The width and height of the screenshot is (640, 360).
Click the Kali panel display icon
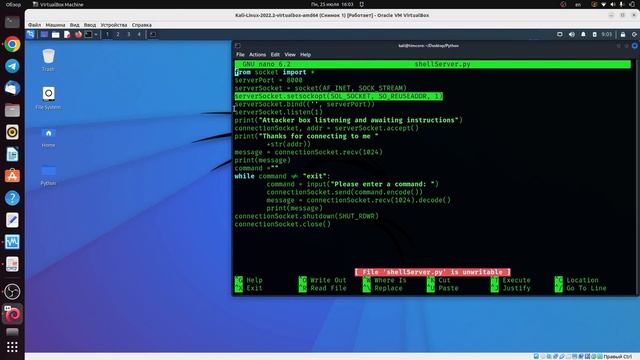click(560, 35)
